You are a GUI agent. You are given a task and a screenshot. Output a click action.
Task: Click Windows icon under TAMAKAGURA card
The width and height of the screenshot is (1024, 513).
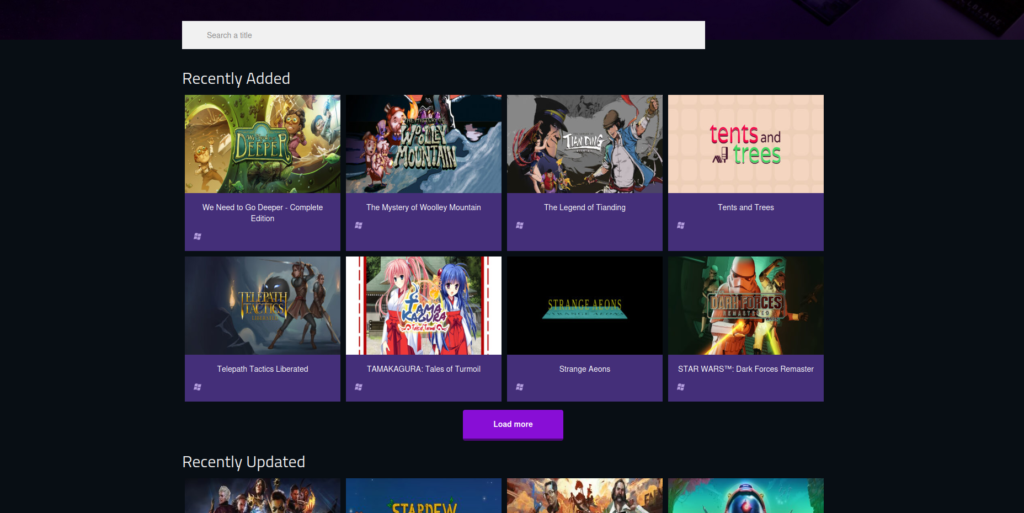point(359,387)
